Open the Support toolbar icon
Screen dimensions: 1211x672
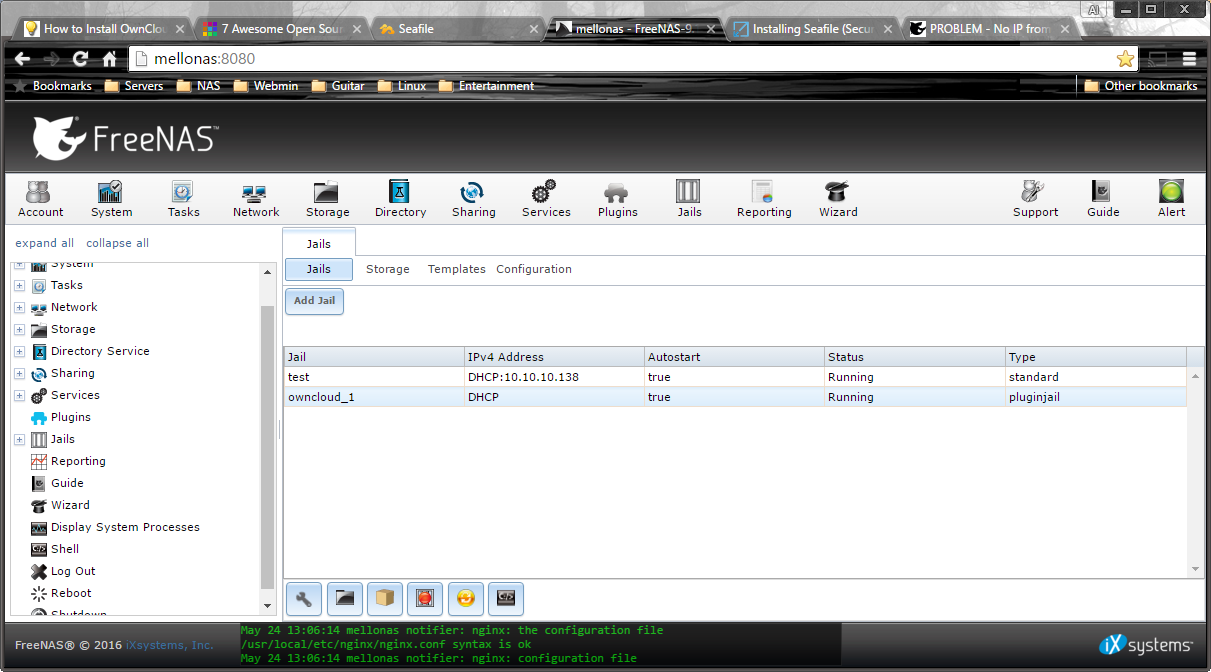[x=1035, y=199]
